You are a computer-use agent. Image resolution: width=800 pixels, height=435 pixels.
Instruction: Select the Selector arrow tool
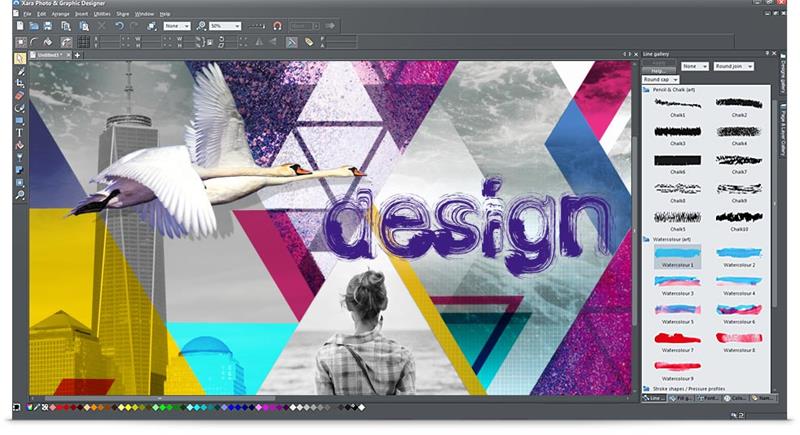click(20, 59)
